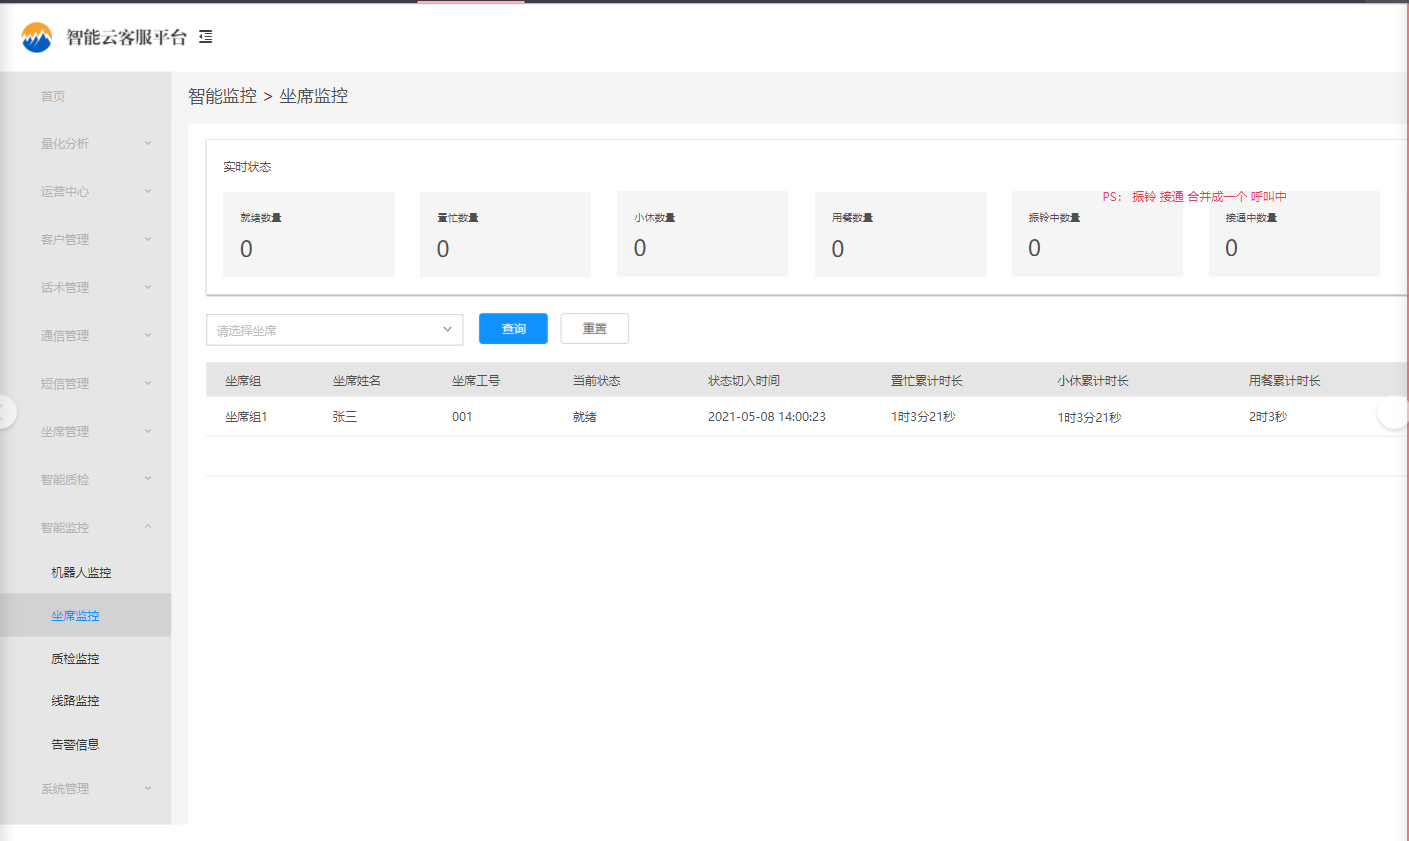The width and height of the screenshot is (1409, 841).
Task: Click the 张三 name cell
Action: 345,417
